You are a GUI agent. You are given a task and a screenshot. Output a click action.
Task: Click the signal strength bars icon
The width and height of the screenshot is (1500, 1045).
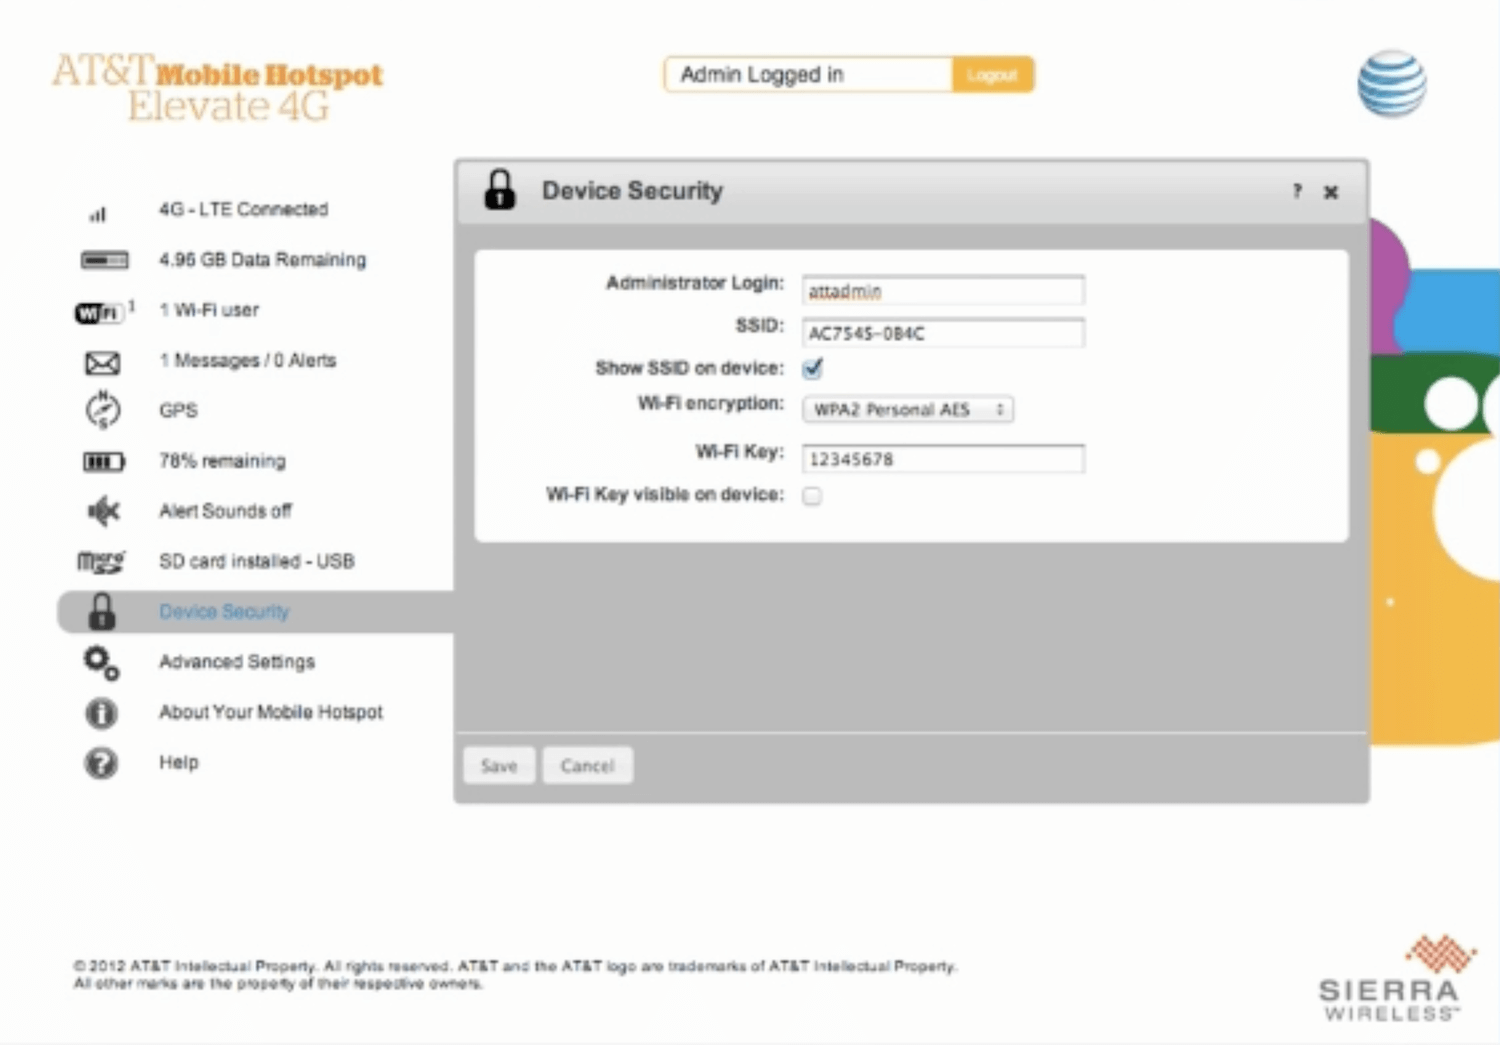97,213
